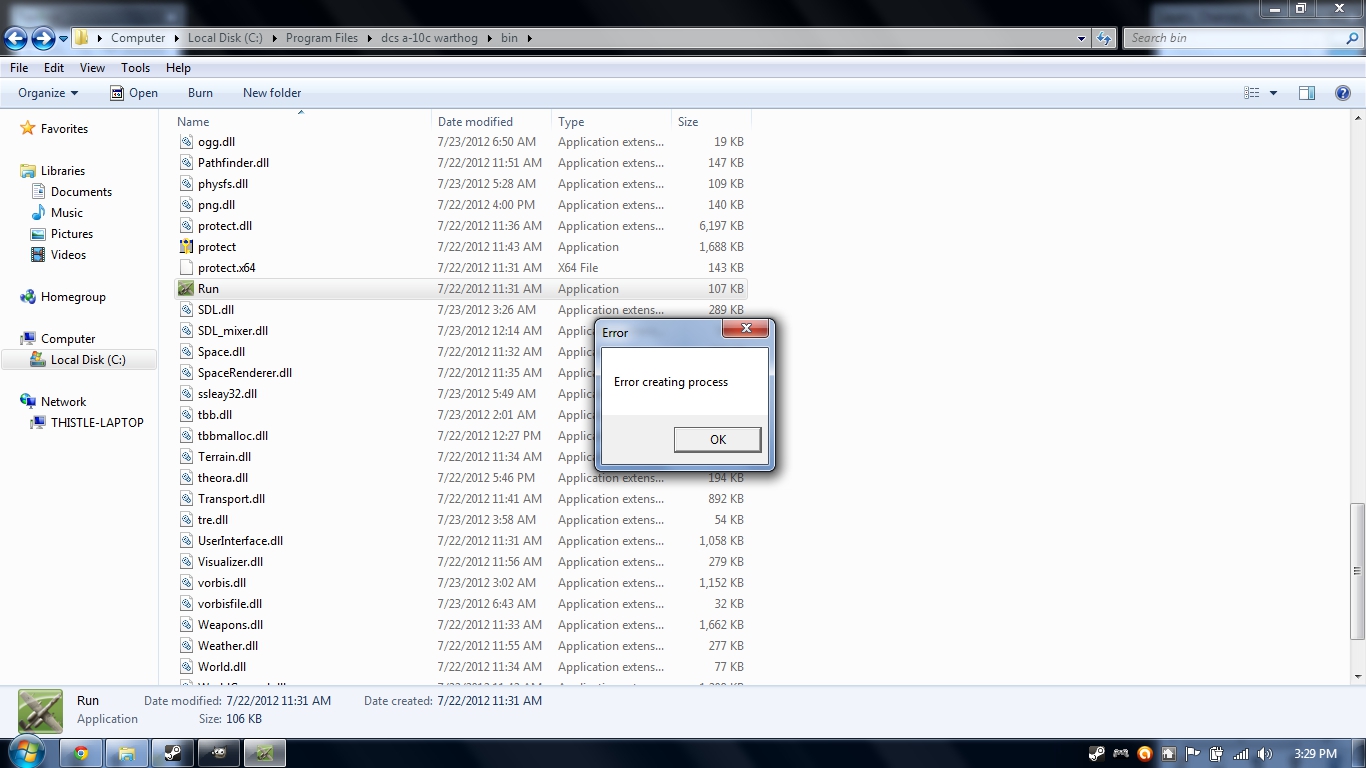The height and width of the screenshot is (768, 1366).
Task: Expand the arrow after bin breadcrumb
Action: click(x=530, y=38)
